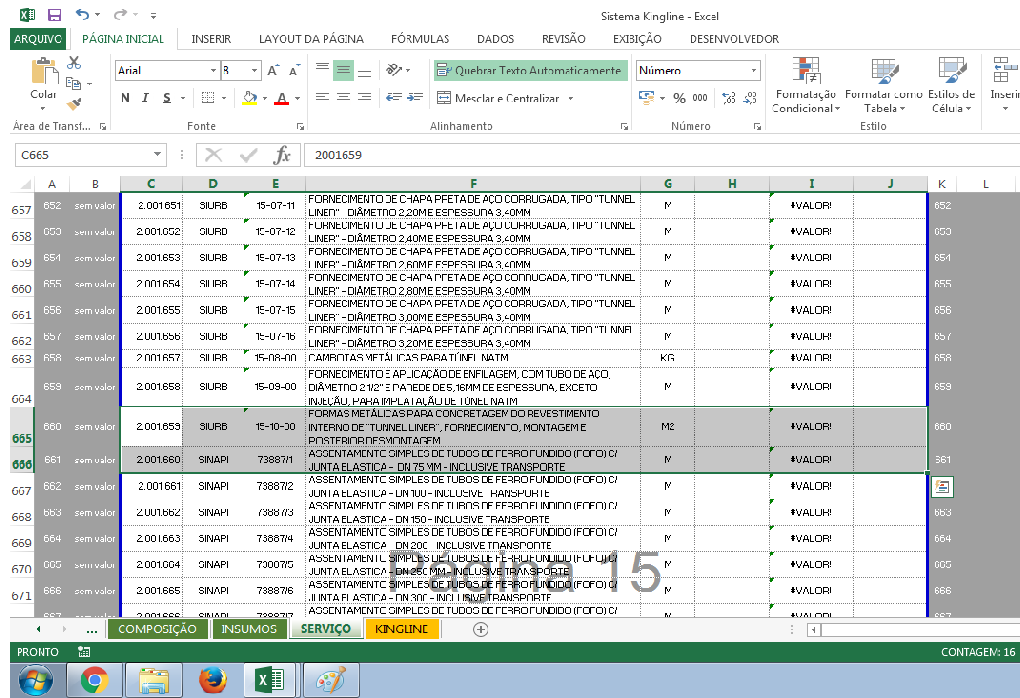Image resolution: width=1020 pixels, height=698 pixels.
Task: Apply yellow fill color bucket
Action: pos(249,98)
